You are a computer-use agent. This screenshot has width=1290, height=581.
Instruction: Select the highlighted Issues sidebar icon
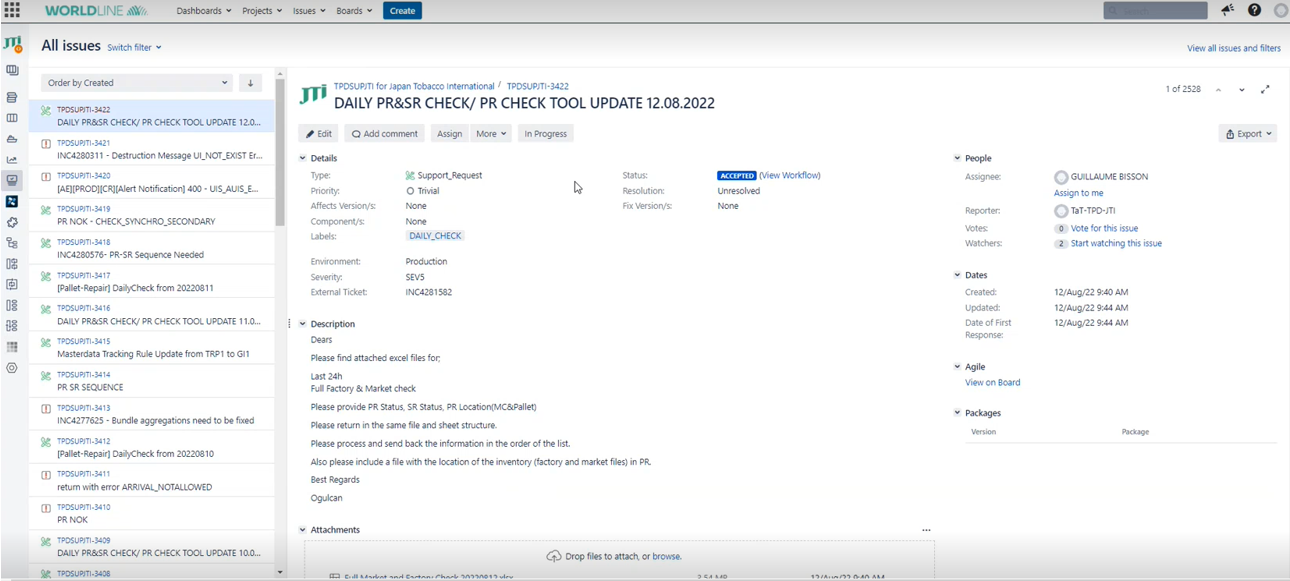tap(12, 181)
